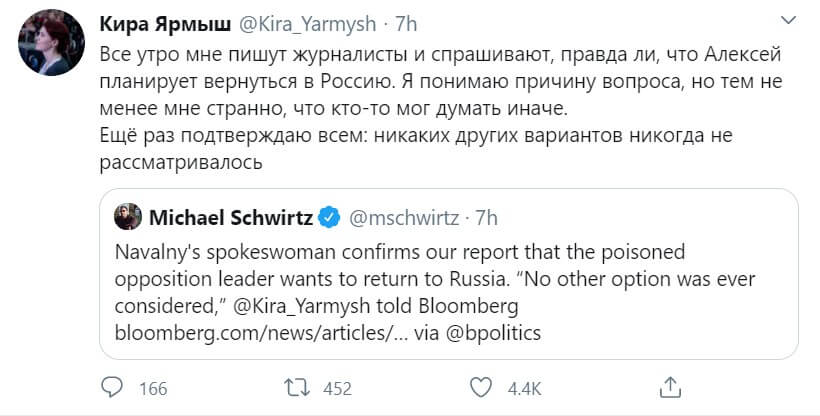
Task: Click Michael Schwirtz's small avatar
Action: point(129,217)
